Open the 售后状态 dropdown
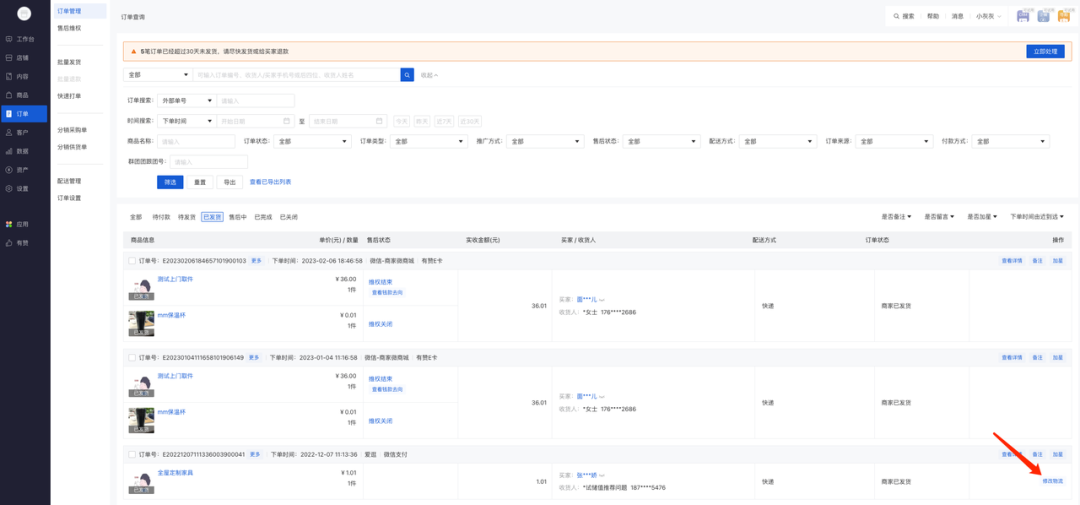 (662, 141)
